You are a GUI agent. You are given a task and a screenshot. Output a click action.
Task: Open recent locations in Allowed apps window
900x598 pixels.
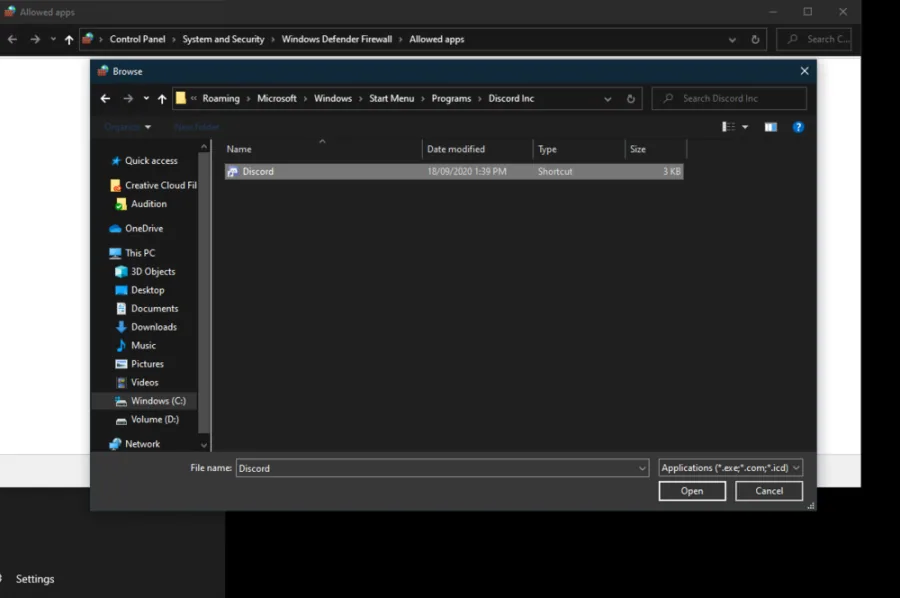pyautogui.click(x=53, y=39)
